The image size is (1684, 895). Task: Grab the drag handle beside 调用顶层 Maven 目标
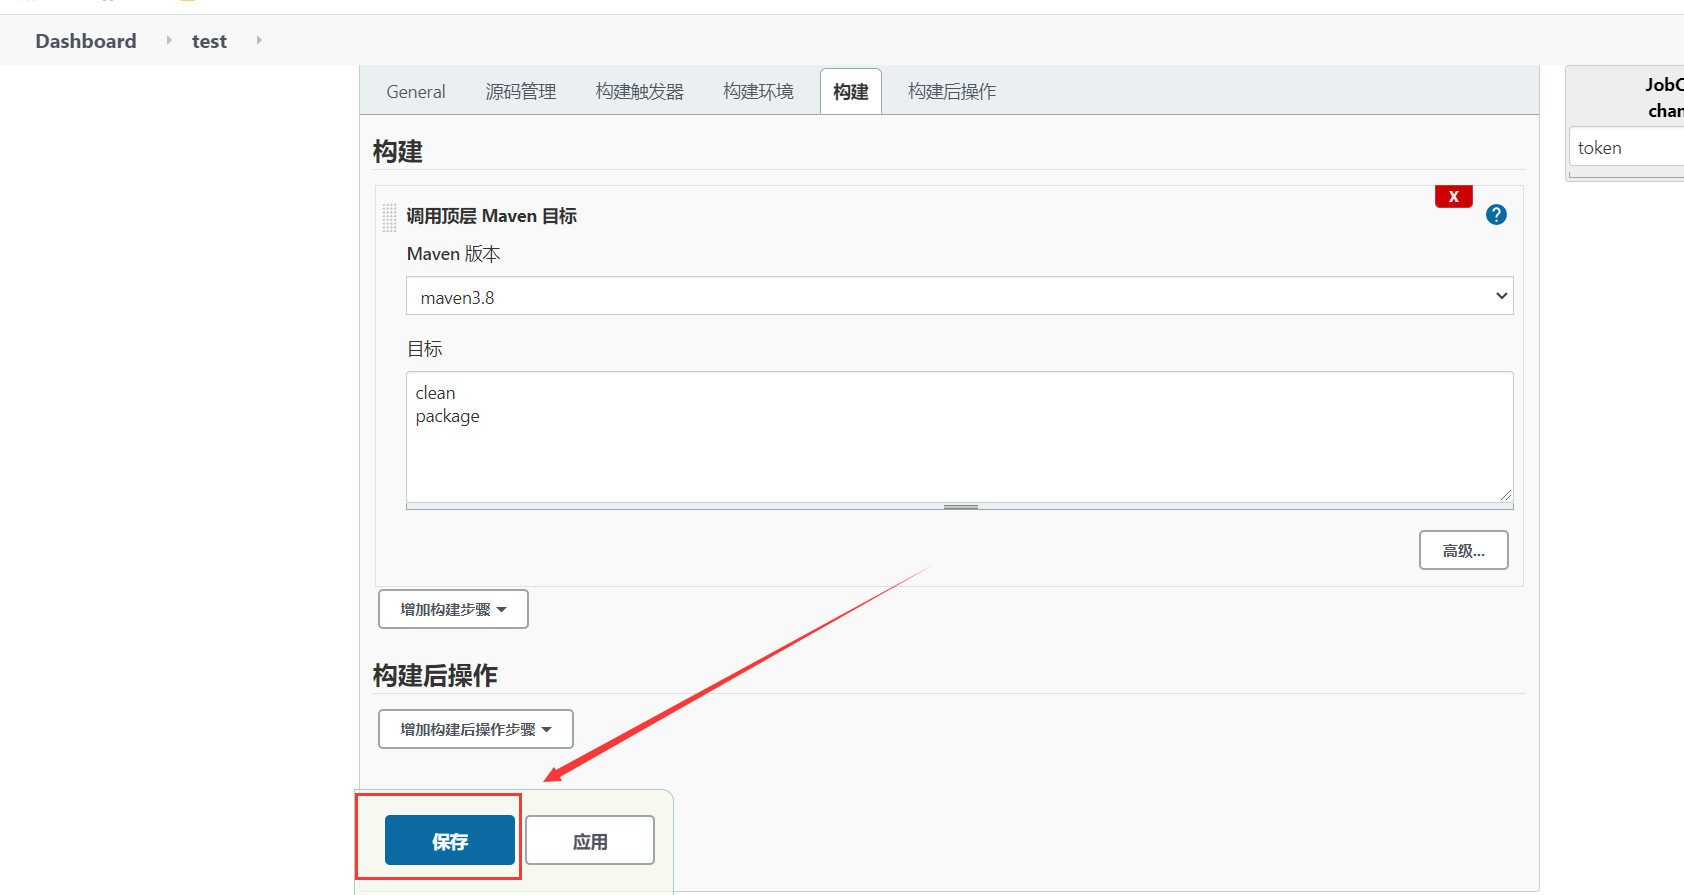click(x=389, y=217)
